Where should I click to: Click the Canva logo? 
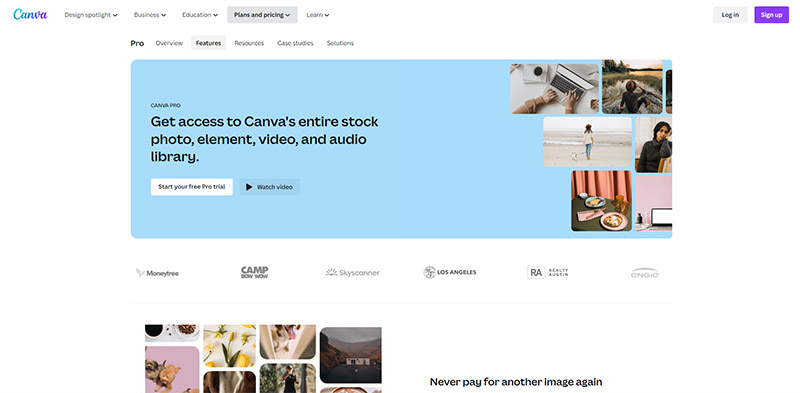click(x=30, y=14)
